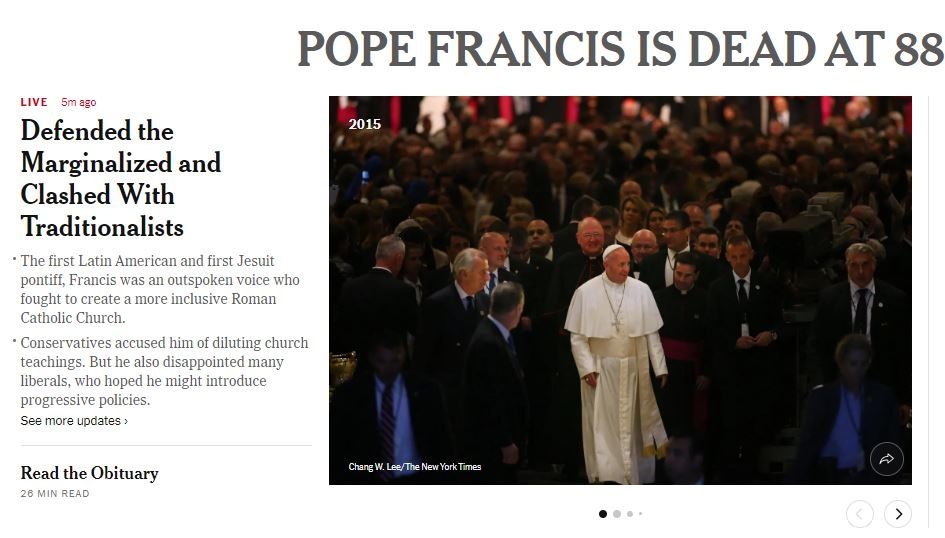The width and height of the screenshot is (945, 538).
Task: Click the share arrow icon on the photo
Action: tap(887, 459)
